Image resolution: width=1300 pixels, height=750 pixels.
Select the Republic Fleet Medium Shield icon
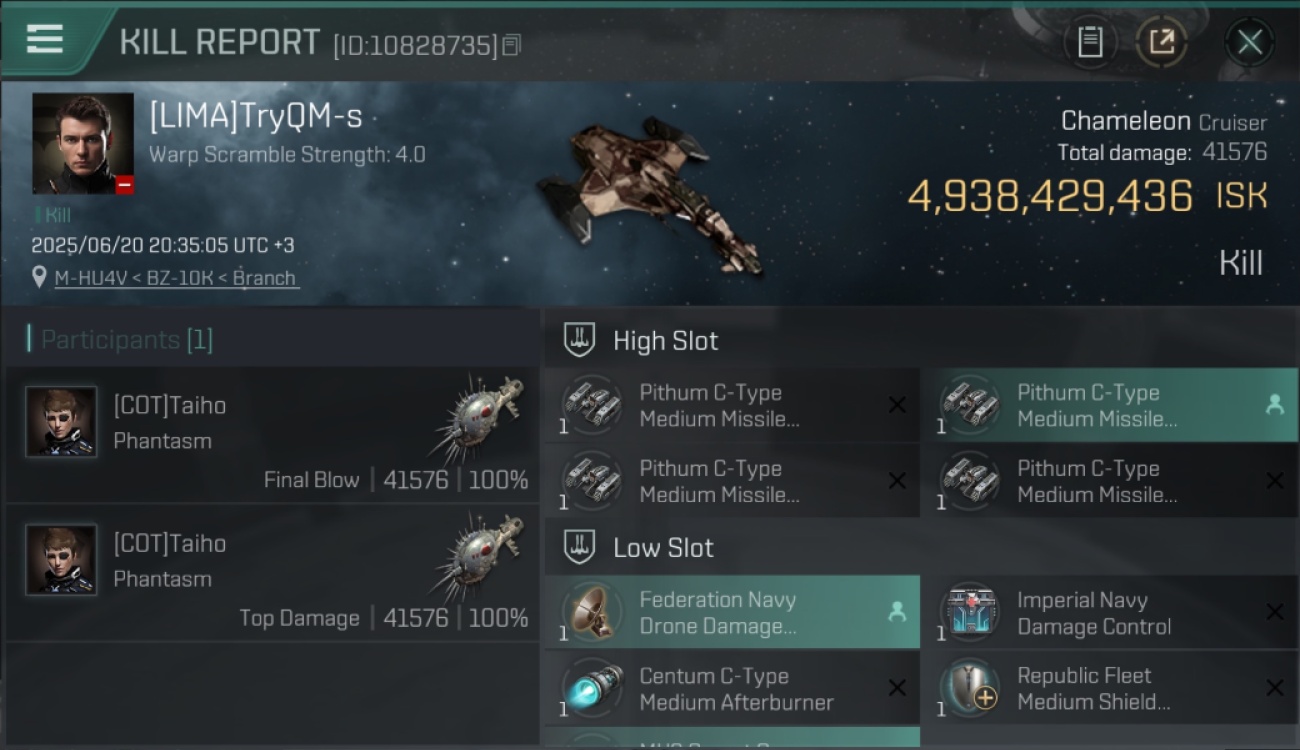pyautogui.click(x=970, y=688)
